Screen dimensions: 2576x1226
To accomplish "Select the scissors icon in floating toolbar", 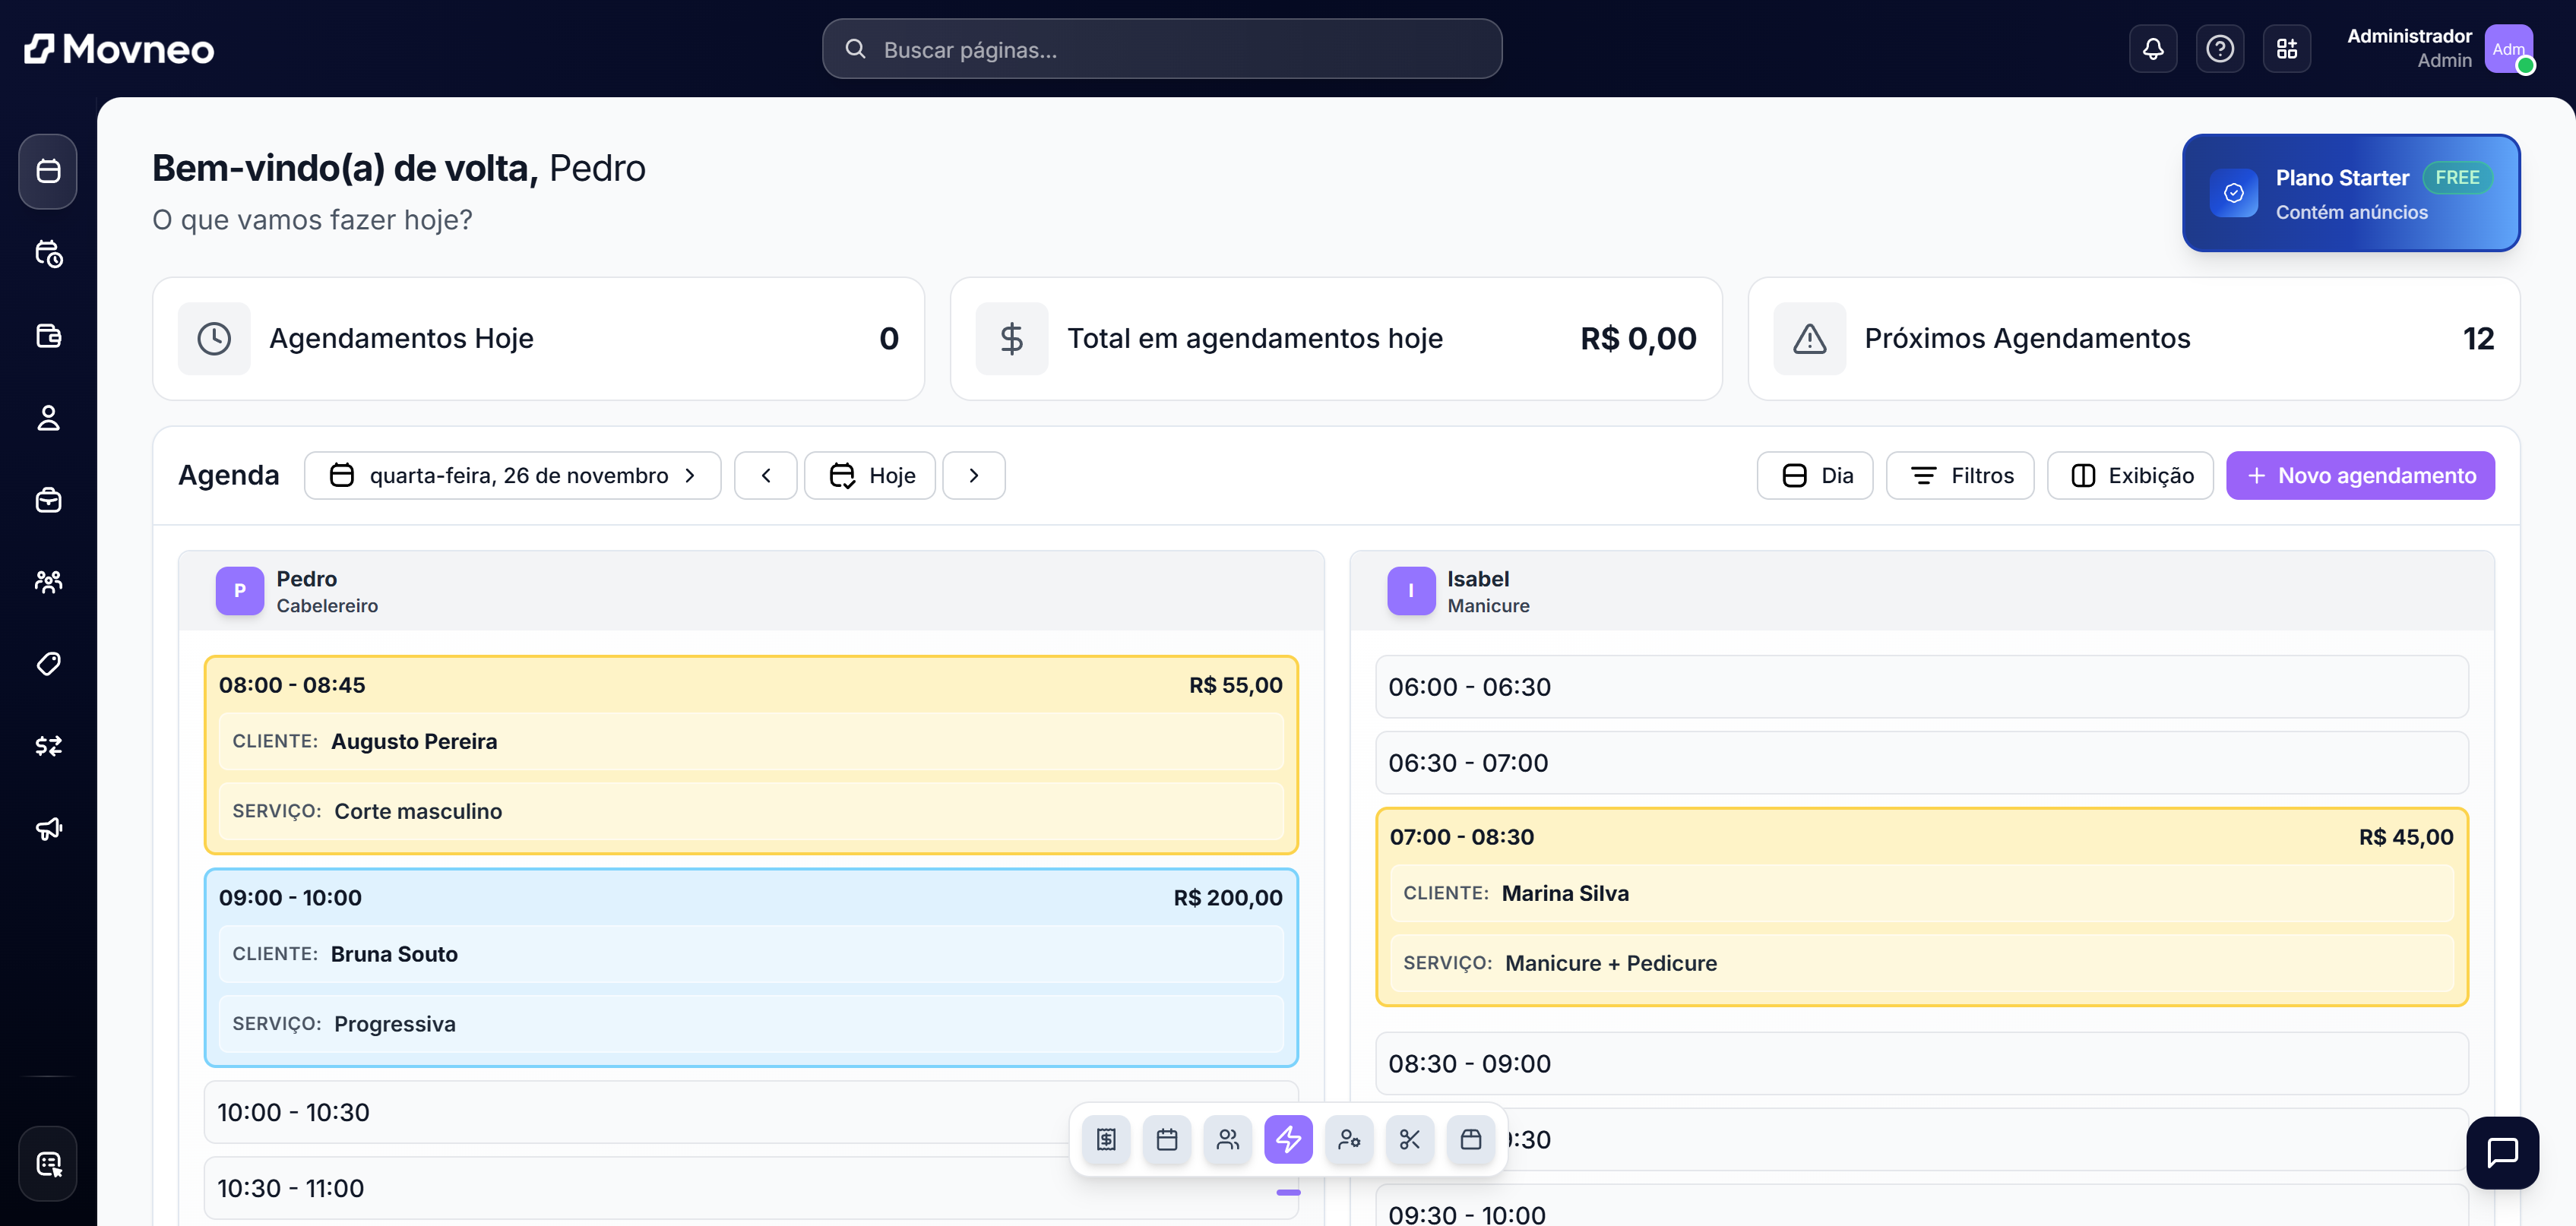I will [x=1409, y=1139].
